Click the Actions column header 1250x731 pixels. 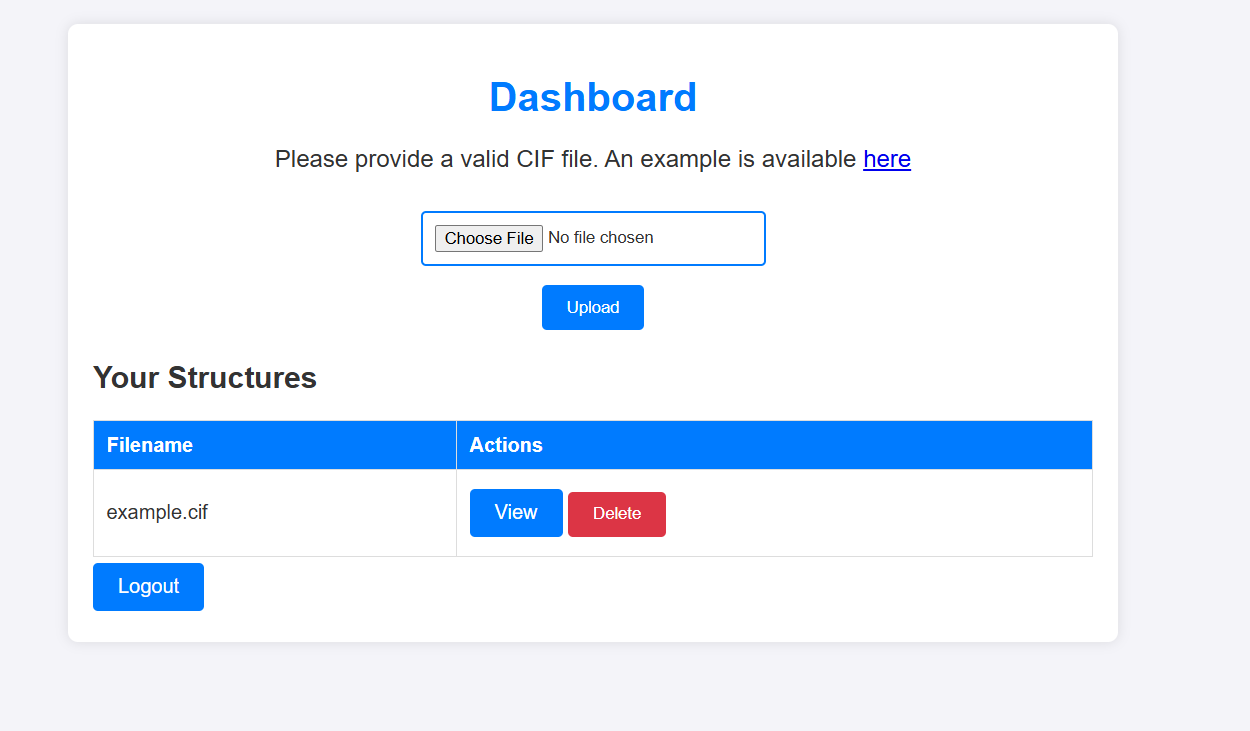click(506, 444)
